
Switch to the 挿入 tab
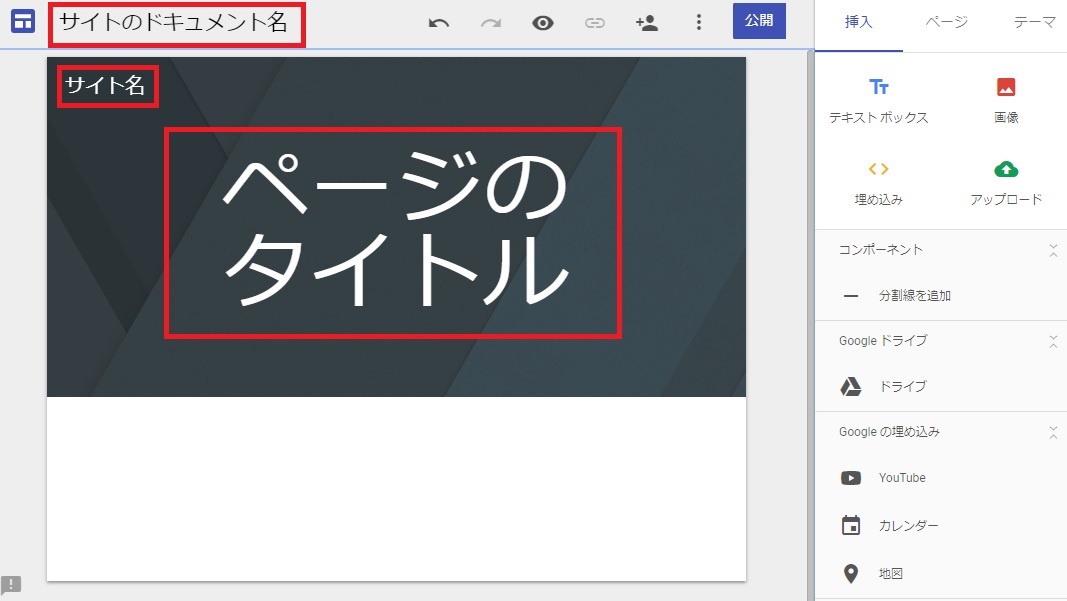pyautogui.click(x=858, y=22)
